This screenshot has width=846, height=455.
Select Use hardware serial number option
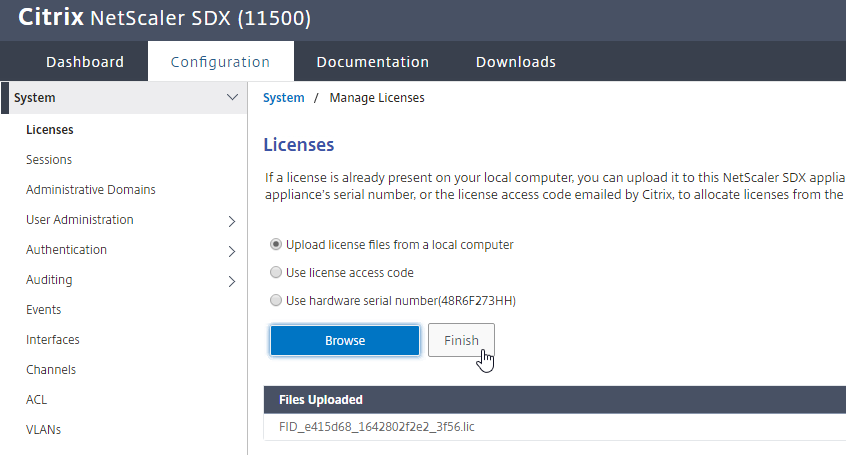[x=276, y=301]
